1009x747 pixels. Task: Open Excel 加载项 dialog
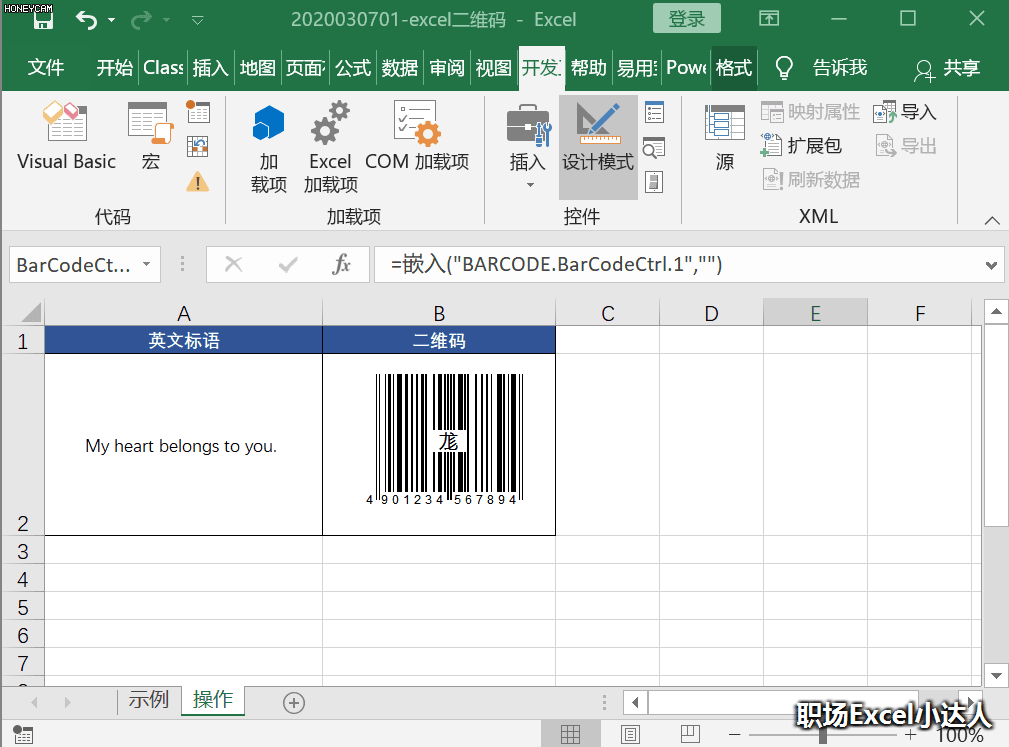pyautogui.click(x=330, y=148)
